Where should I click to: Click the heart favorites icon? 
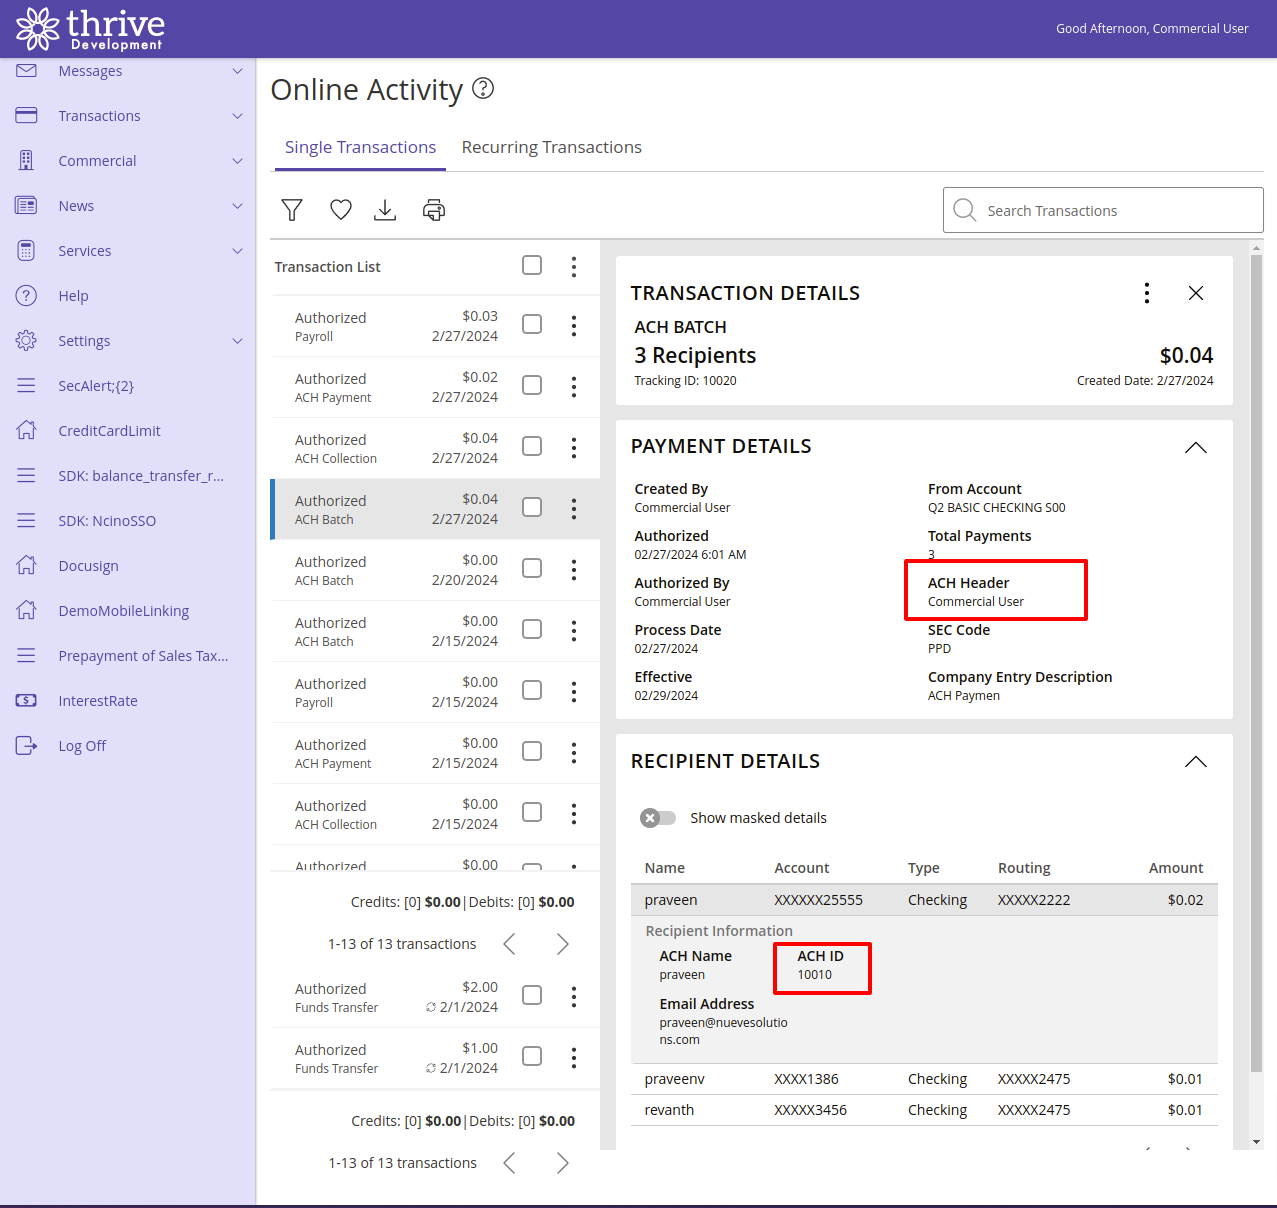(341, 210)
